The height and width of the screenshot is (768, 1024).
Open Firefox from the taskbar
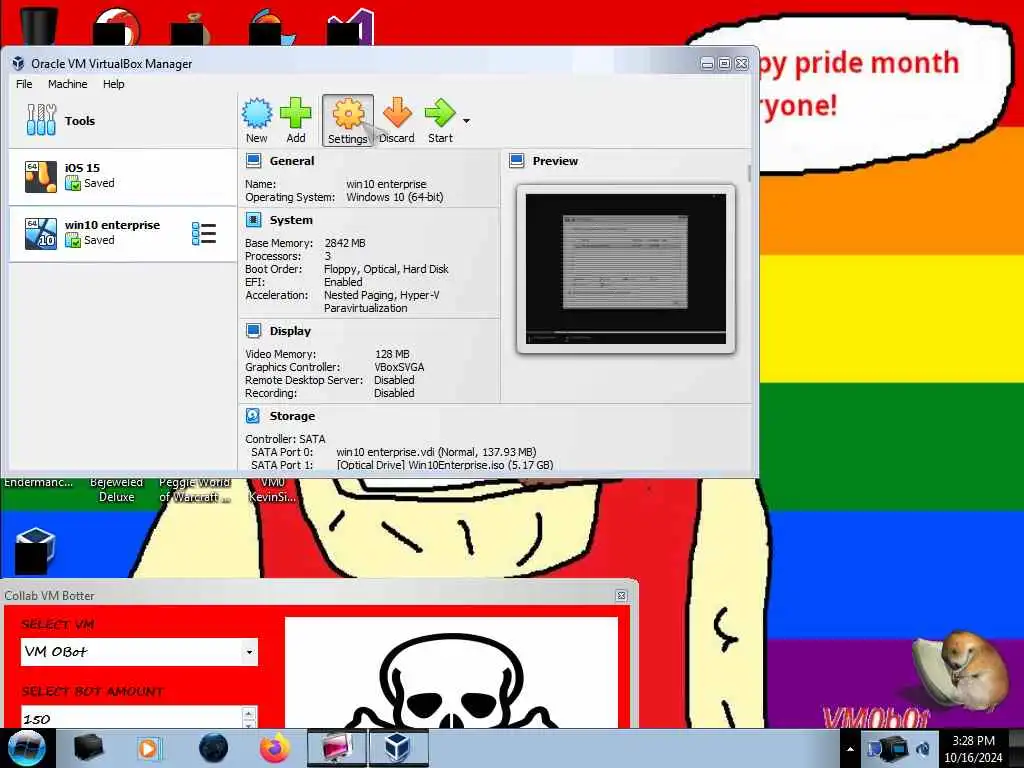pos(275,748)
